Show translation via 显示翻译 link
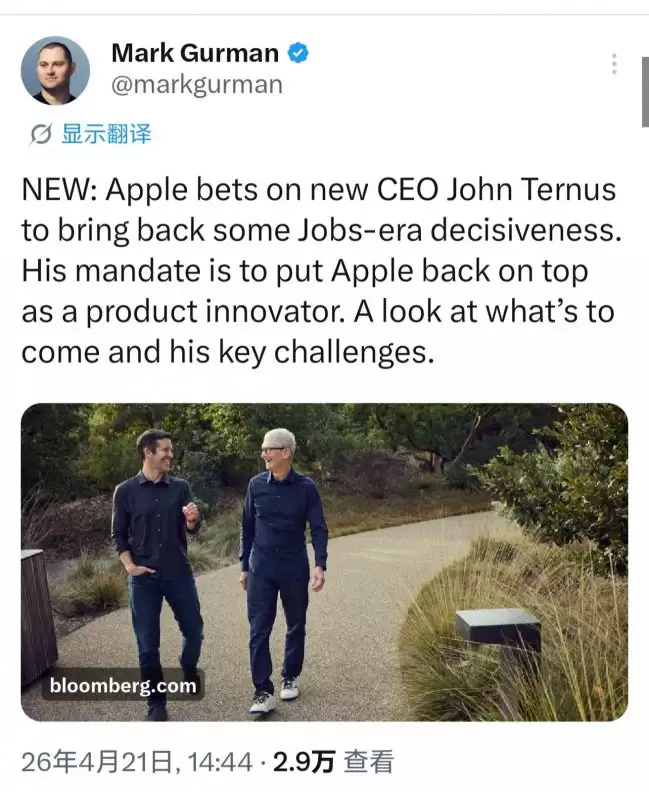This screenshot has width=649, height=792. [x=106, y=134]
